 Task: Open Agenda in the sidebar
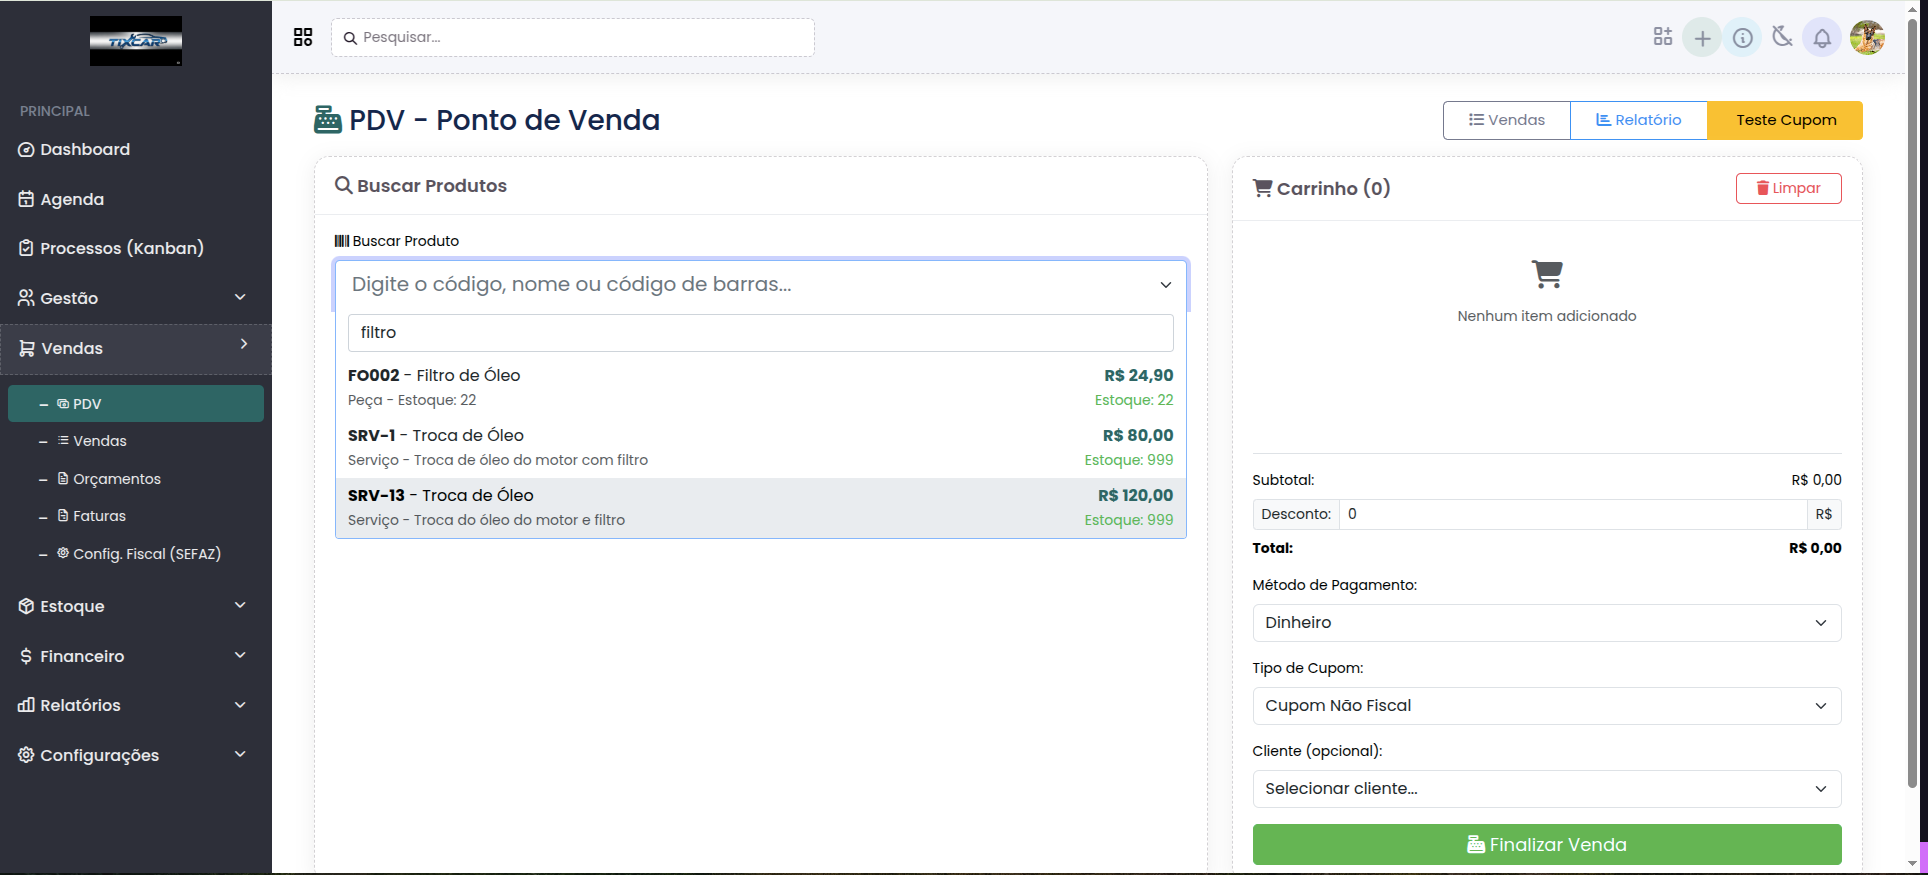(x=72, y=199)
